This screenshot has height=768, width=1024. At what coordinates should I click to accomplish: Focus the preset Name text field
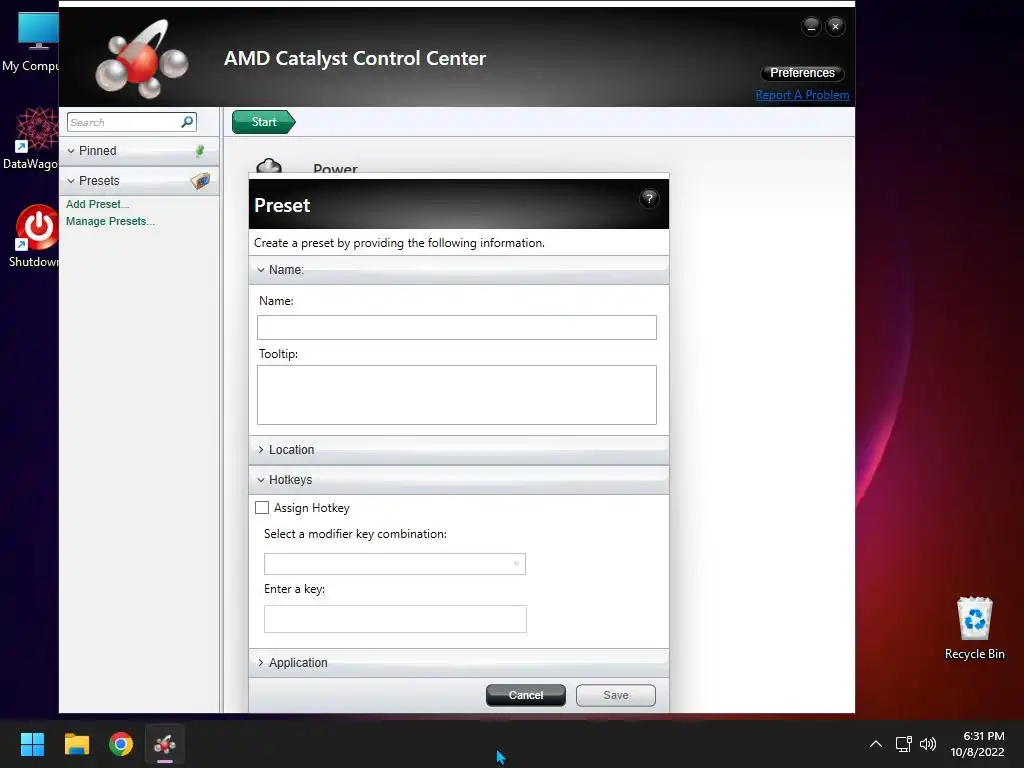(x=456, y=328)
